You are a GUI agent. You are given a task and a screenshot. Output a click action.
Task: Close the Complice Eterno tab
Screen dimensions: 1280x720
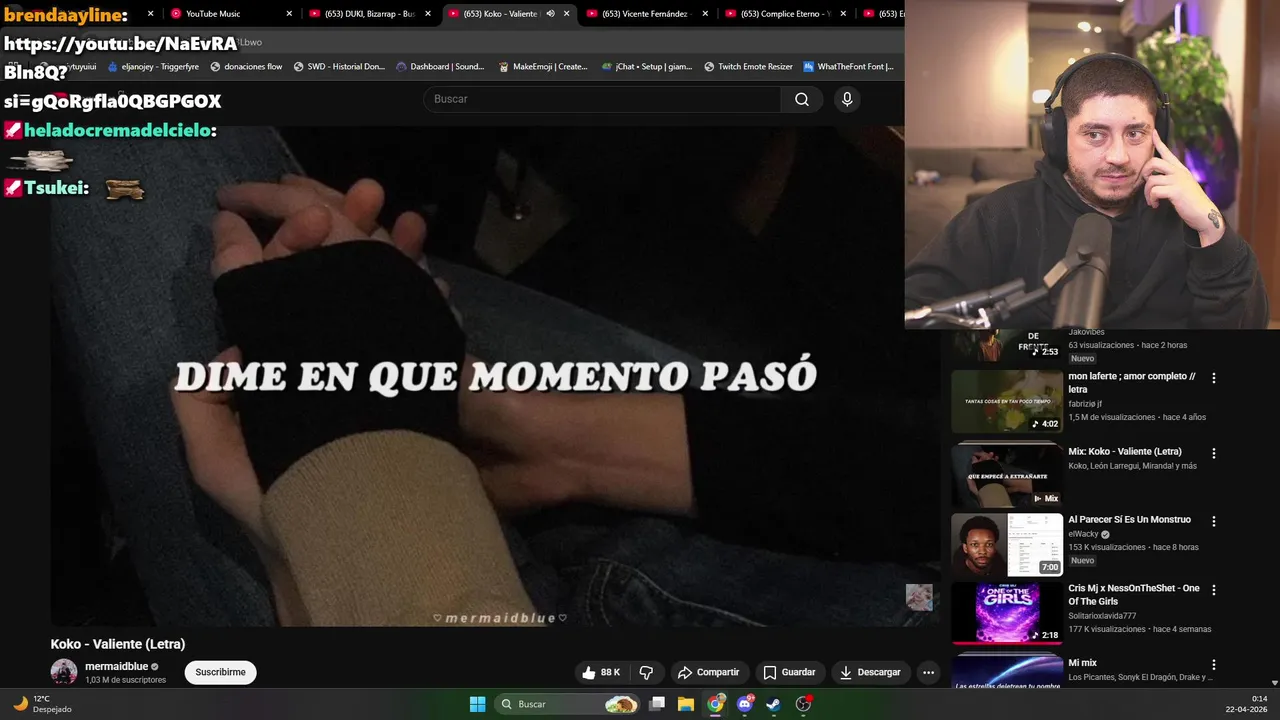tap(843, 14)
